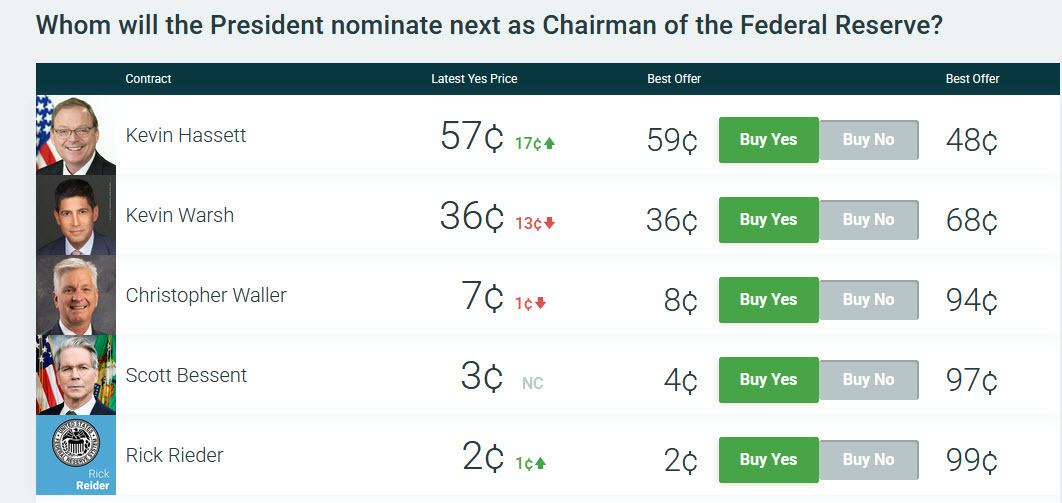Click Scott Bessent's portrait photo
The image size is (1062, 503).
[x=76, y=376]
